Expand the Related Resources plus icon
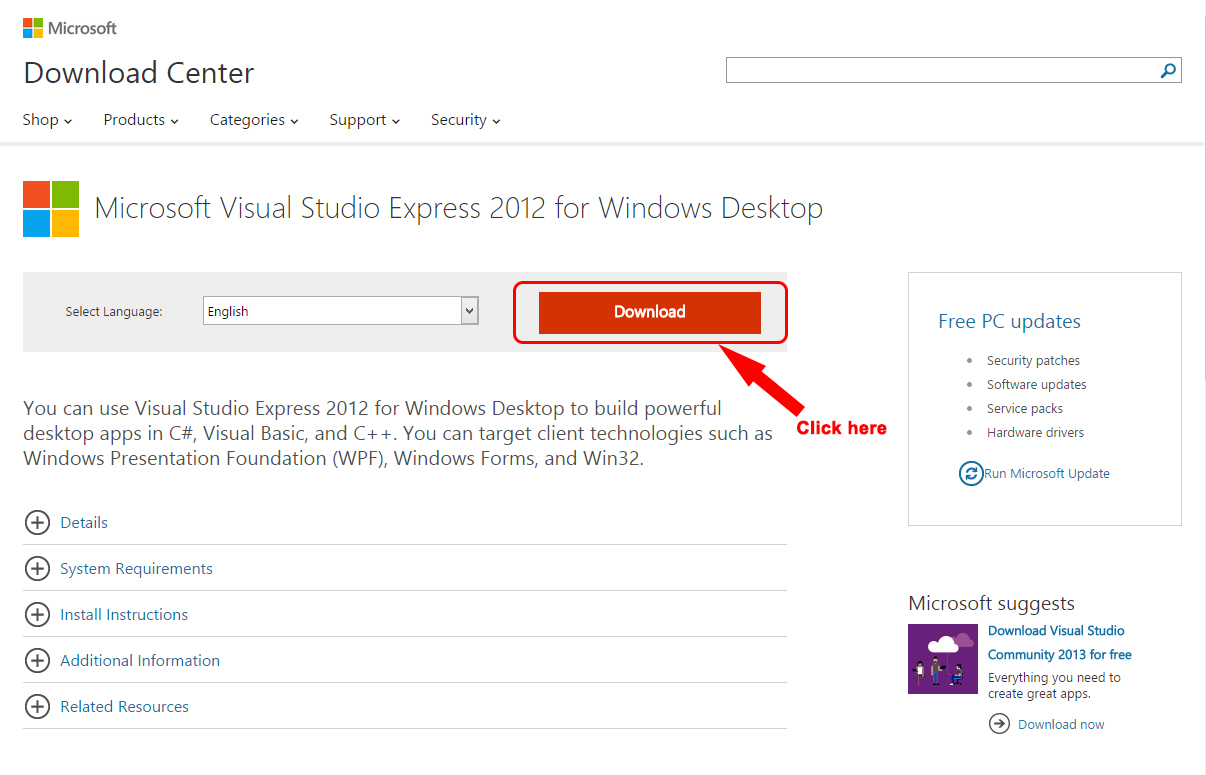This screenshot has height=775, width=1206. [37, 706]
